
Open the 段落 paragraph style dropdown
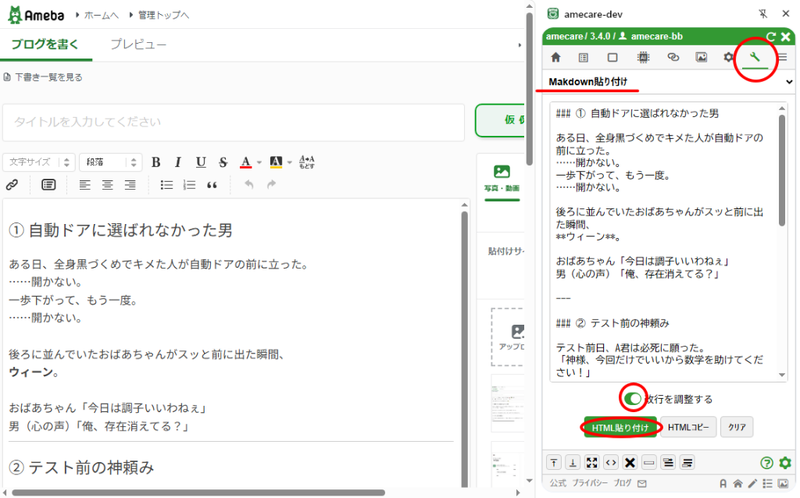click(110, 162)
